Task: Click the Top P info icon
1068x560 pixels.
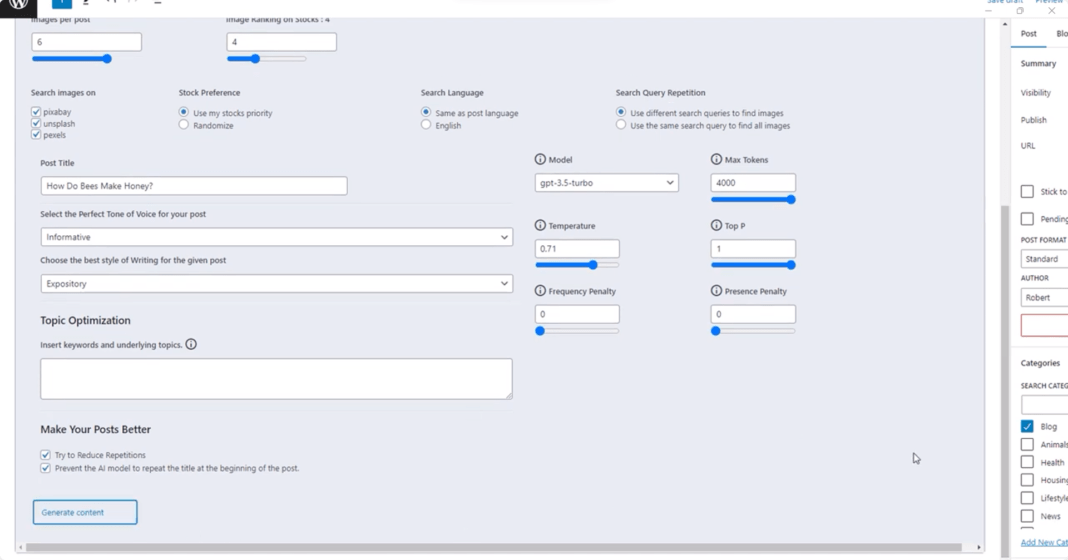Action: click(x=716, y=226)
